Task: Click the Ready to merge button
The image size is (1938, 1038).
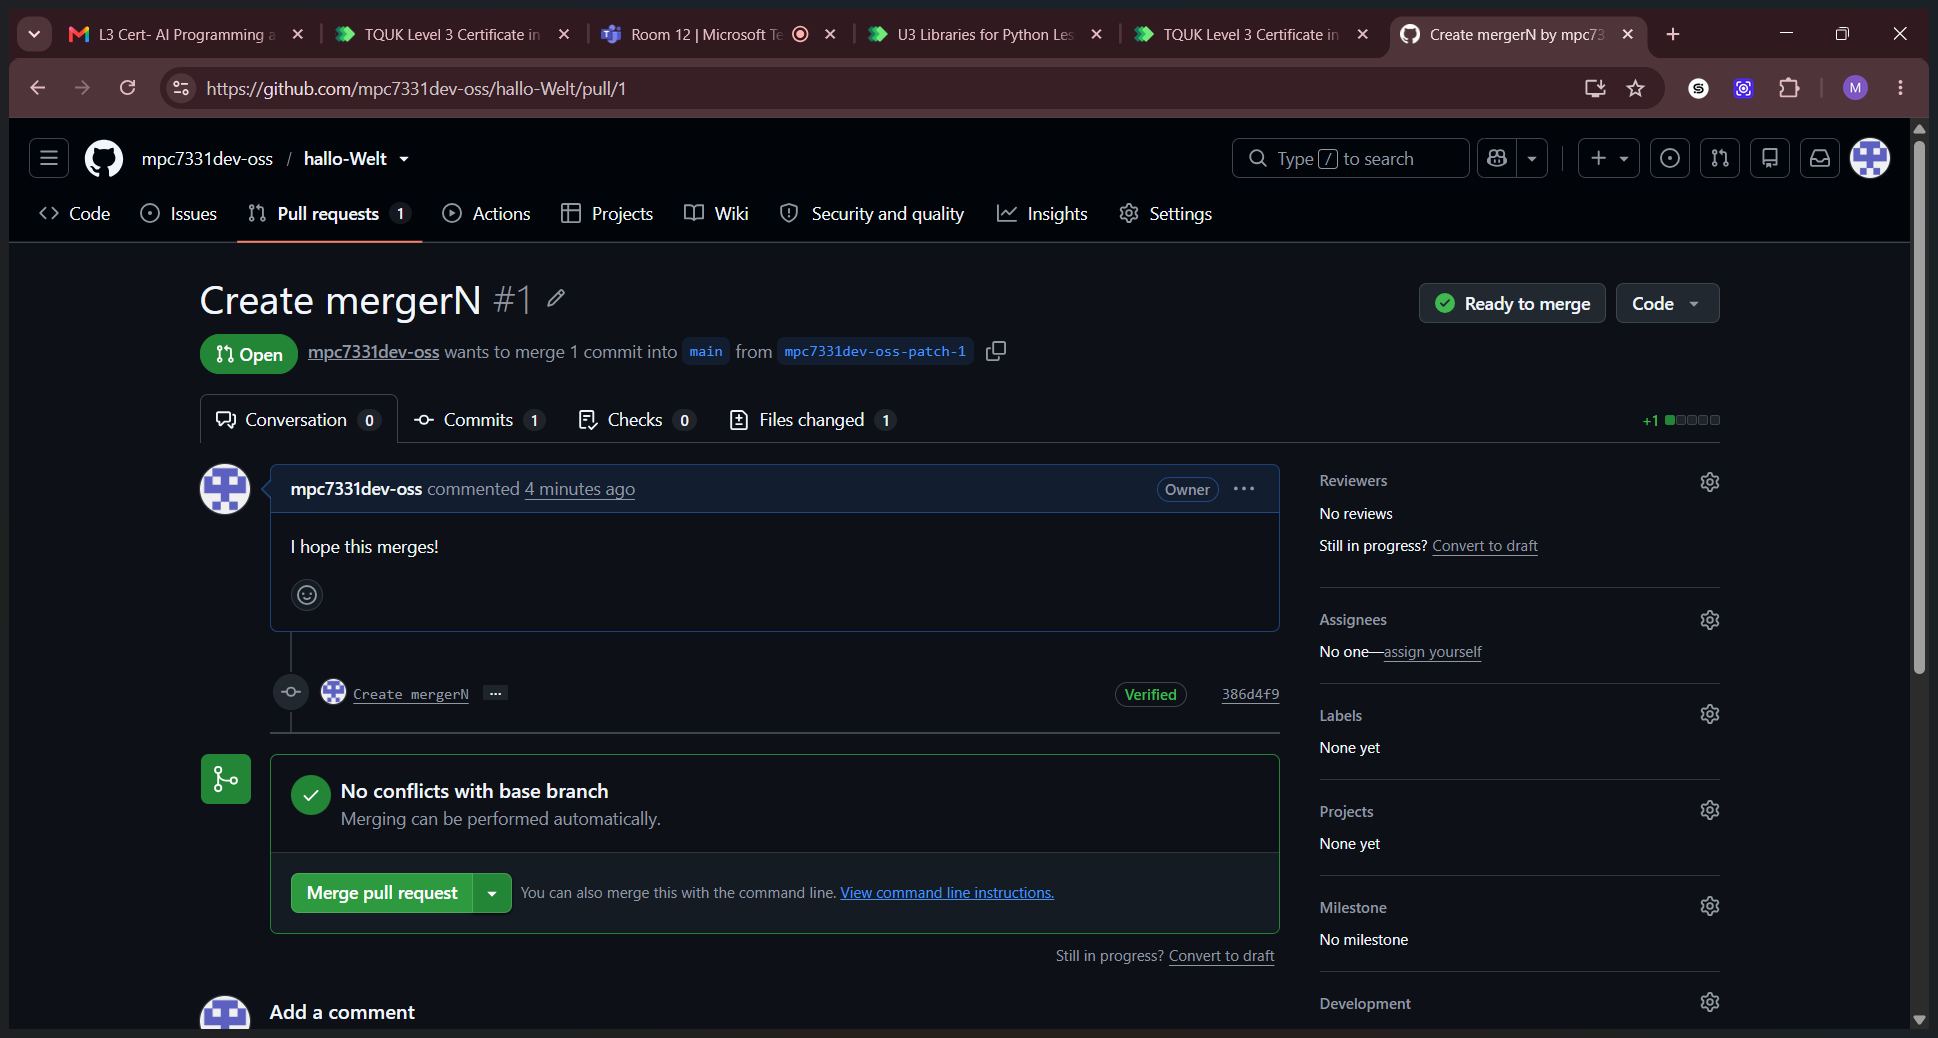Action: tap(1512, 303)
